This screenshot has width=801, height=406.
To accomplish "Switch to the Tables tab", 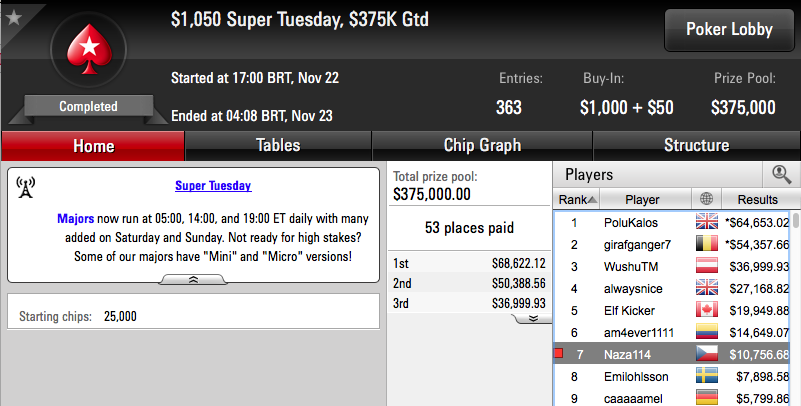I will click(278, 146).
